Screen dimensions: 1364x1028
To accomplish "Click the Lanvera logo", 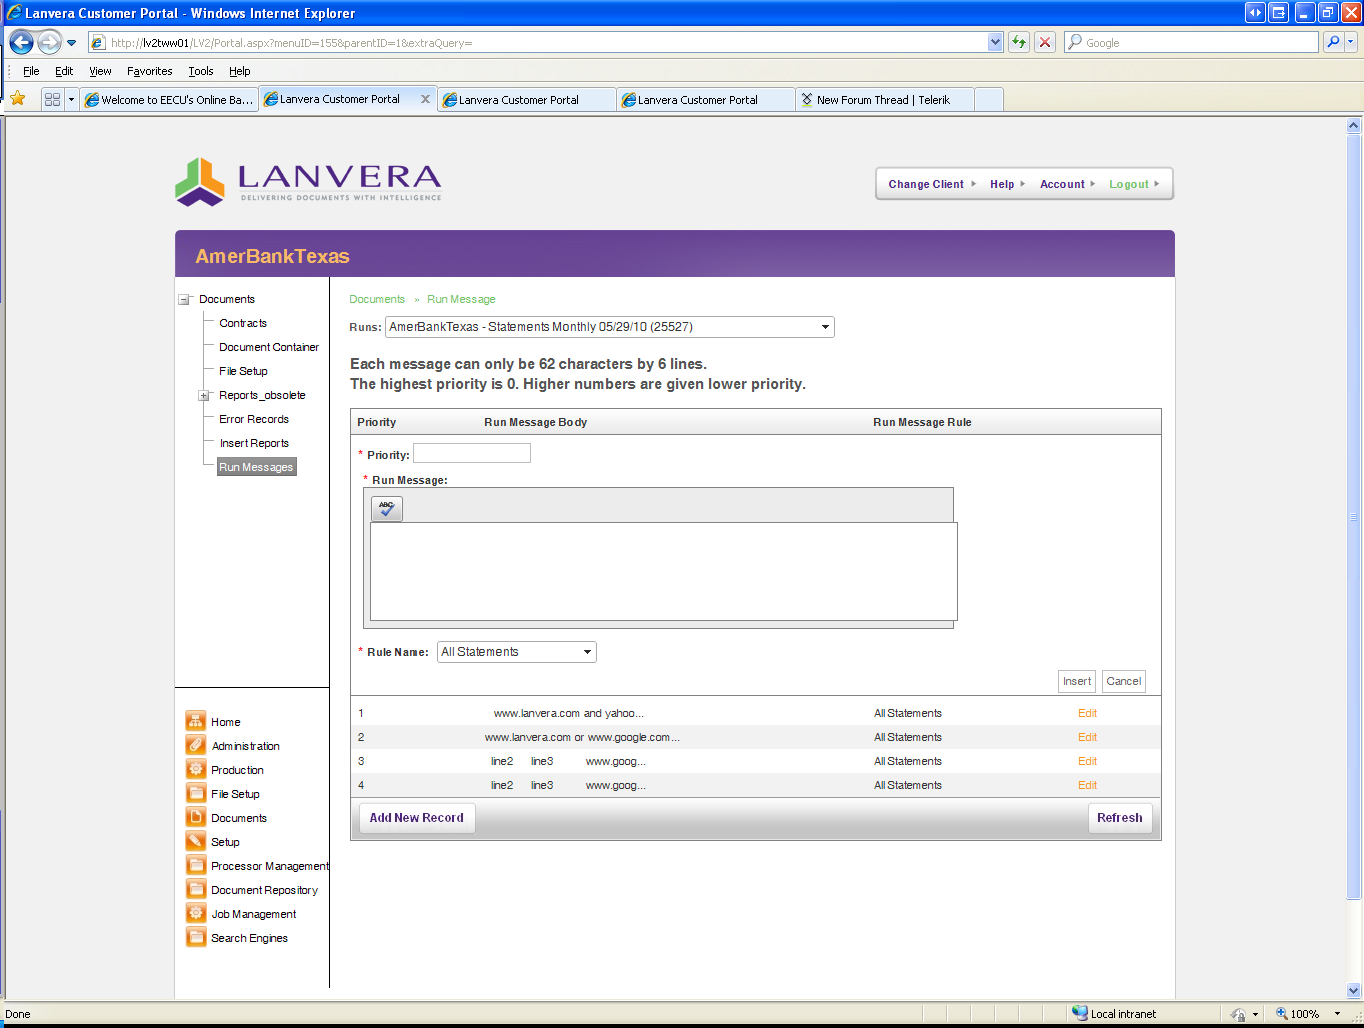I will tap(308, 182).
